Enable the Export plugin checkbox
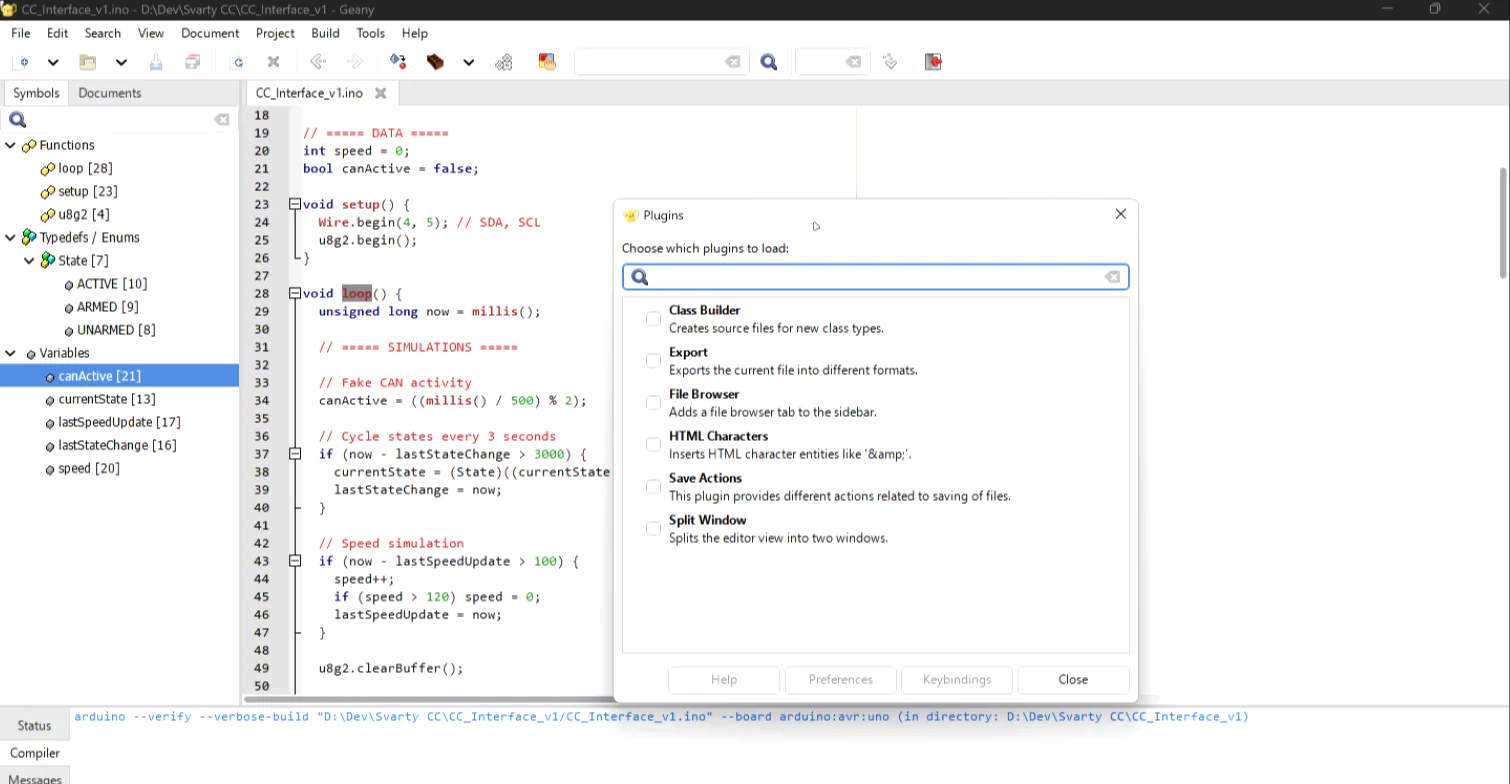 653,361
